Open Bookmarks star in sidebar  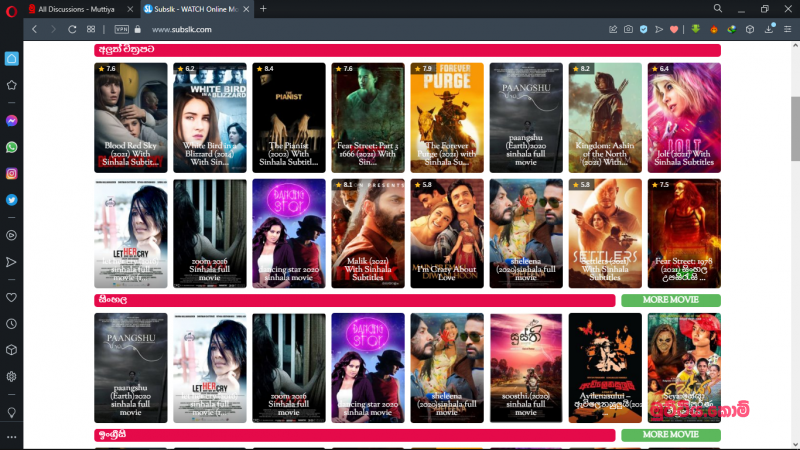point(12,85)
